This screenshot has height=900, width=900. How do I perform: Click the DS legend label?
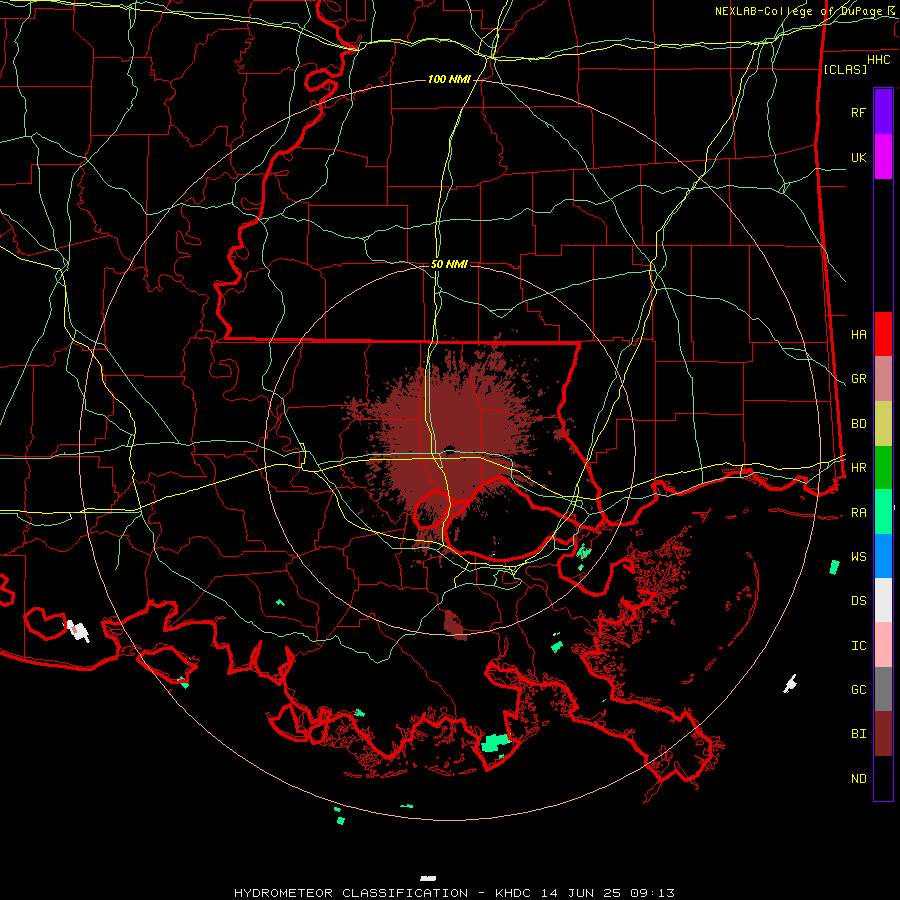tap(858, 601)
